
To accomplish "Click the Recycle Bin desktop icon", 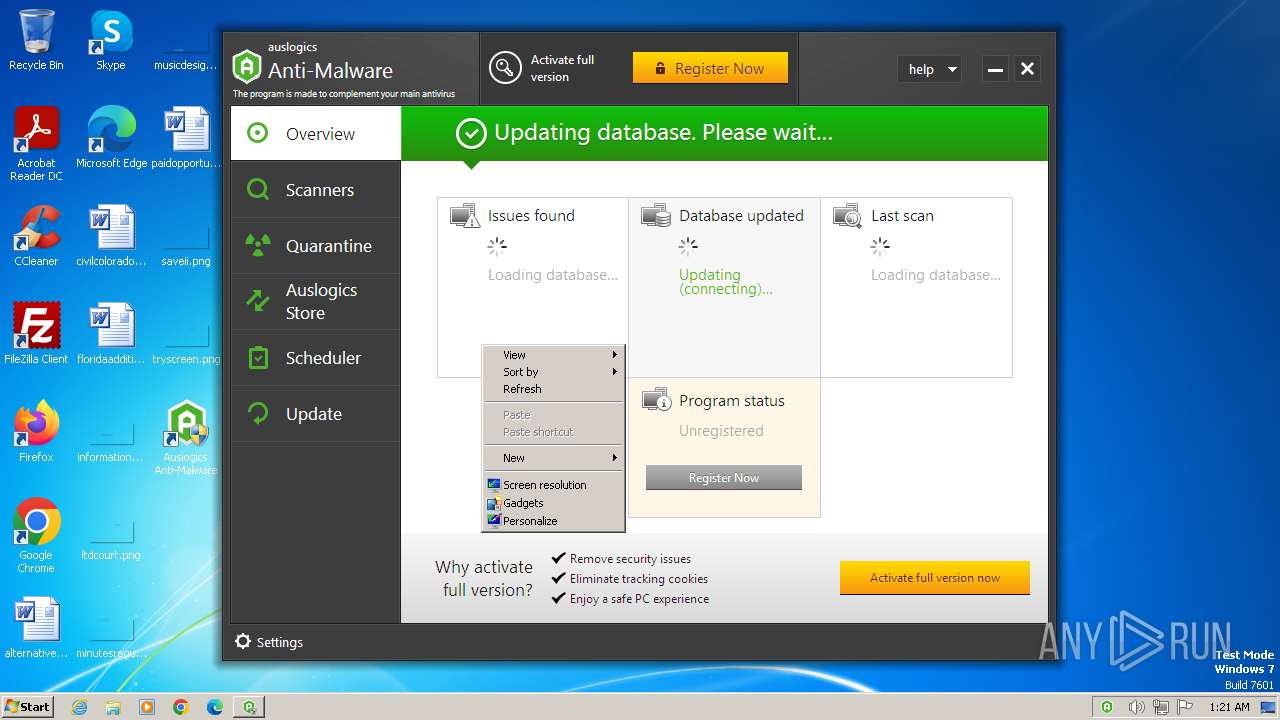I will point(36,40).
